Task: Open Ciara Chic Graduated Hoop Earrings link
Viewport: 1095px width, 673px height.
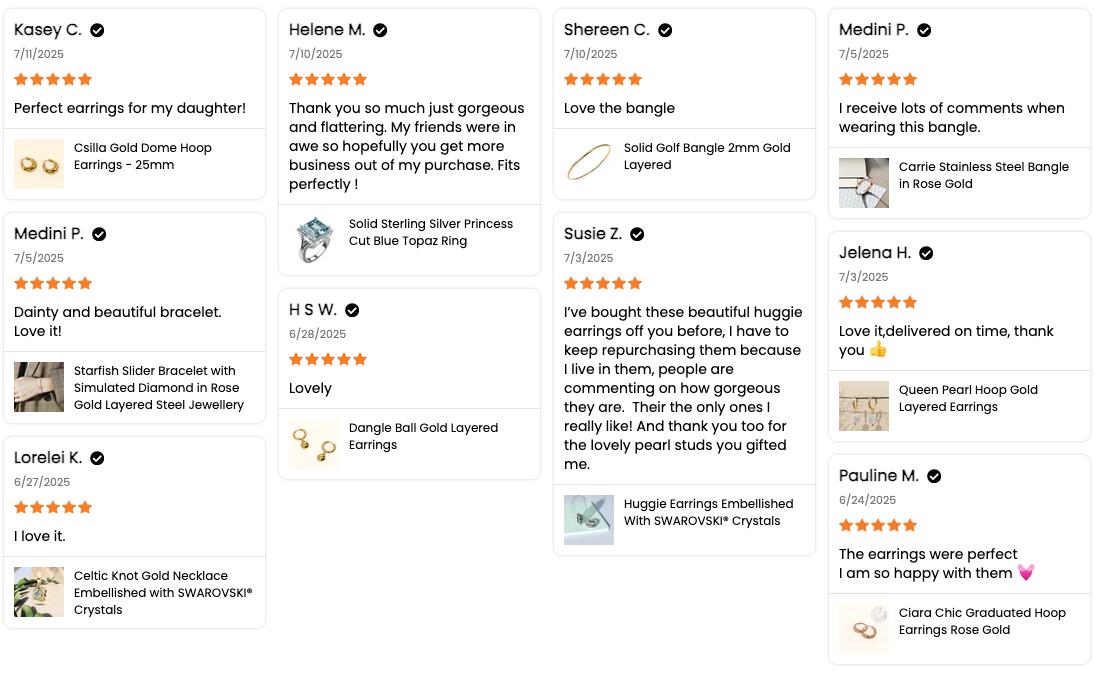Action: click(982, 621)
